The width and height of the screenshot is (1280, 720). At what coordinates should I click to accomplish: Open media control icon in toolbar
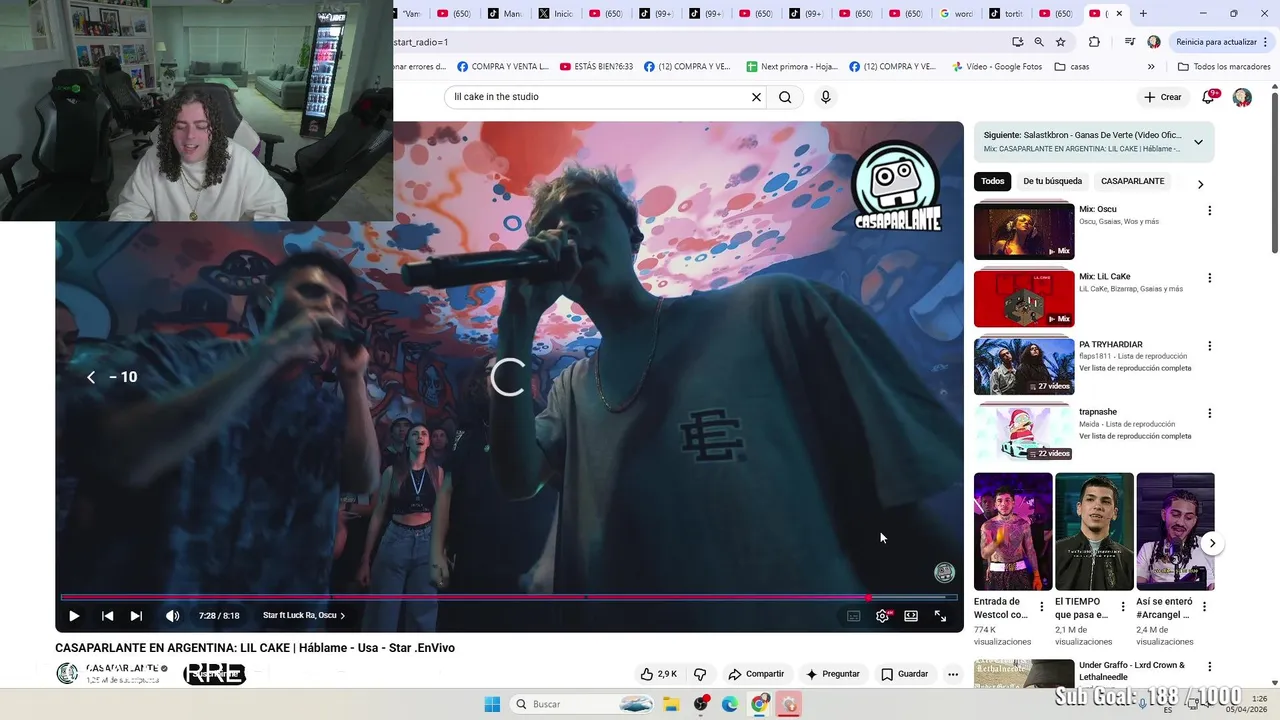(x=1129, y=42)
